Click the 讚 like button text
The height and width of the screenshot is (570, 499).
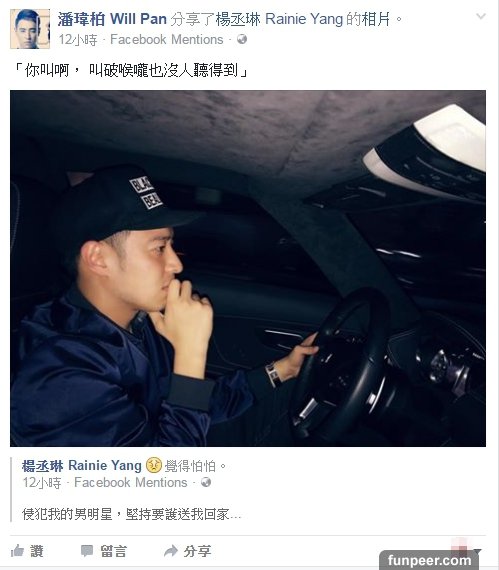pos(37,551)
